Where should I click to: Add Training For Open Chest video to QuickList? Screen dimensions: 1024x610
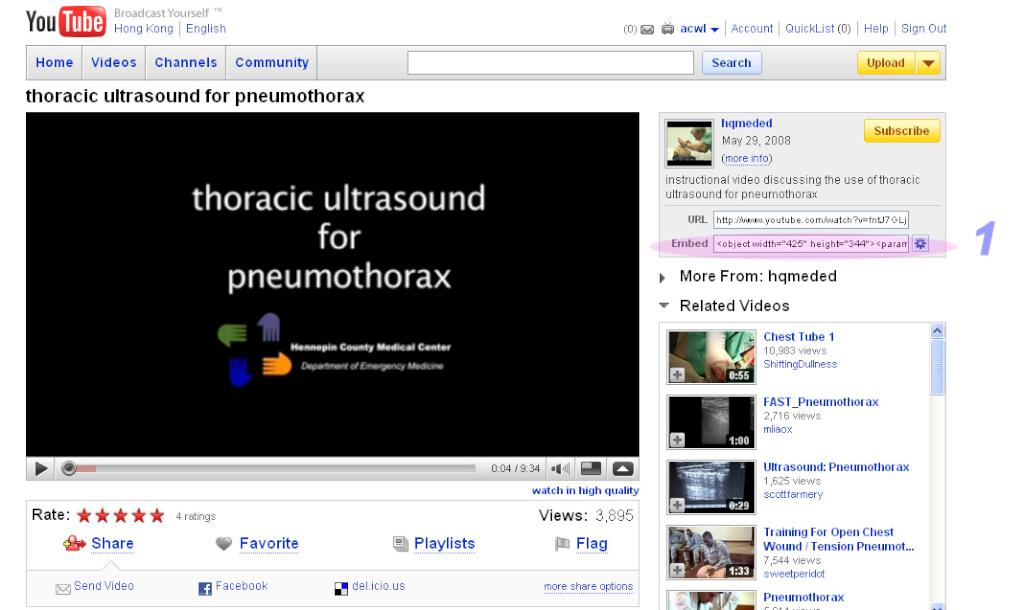[677, 571]
